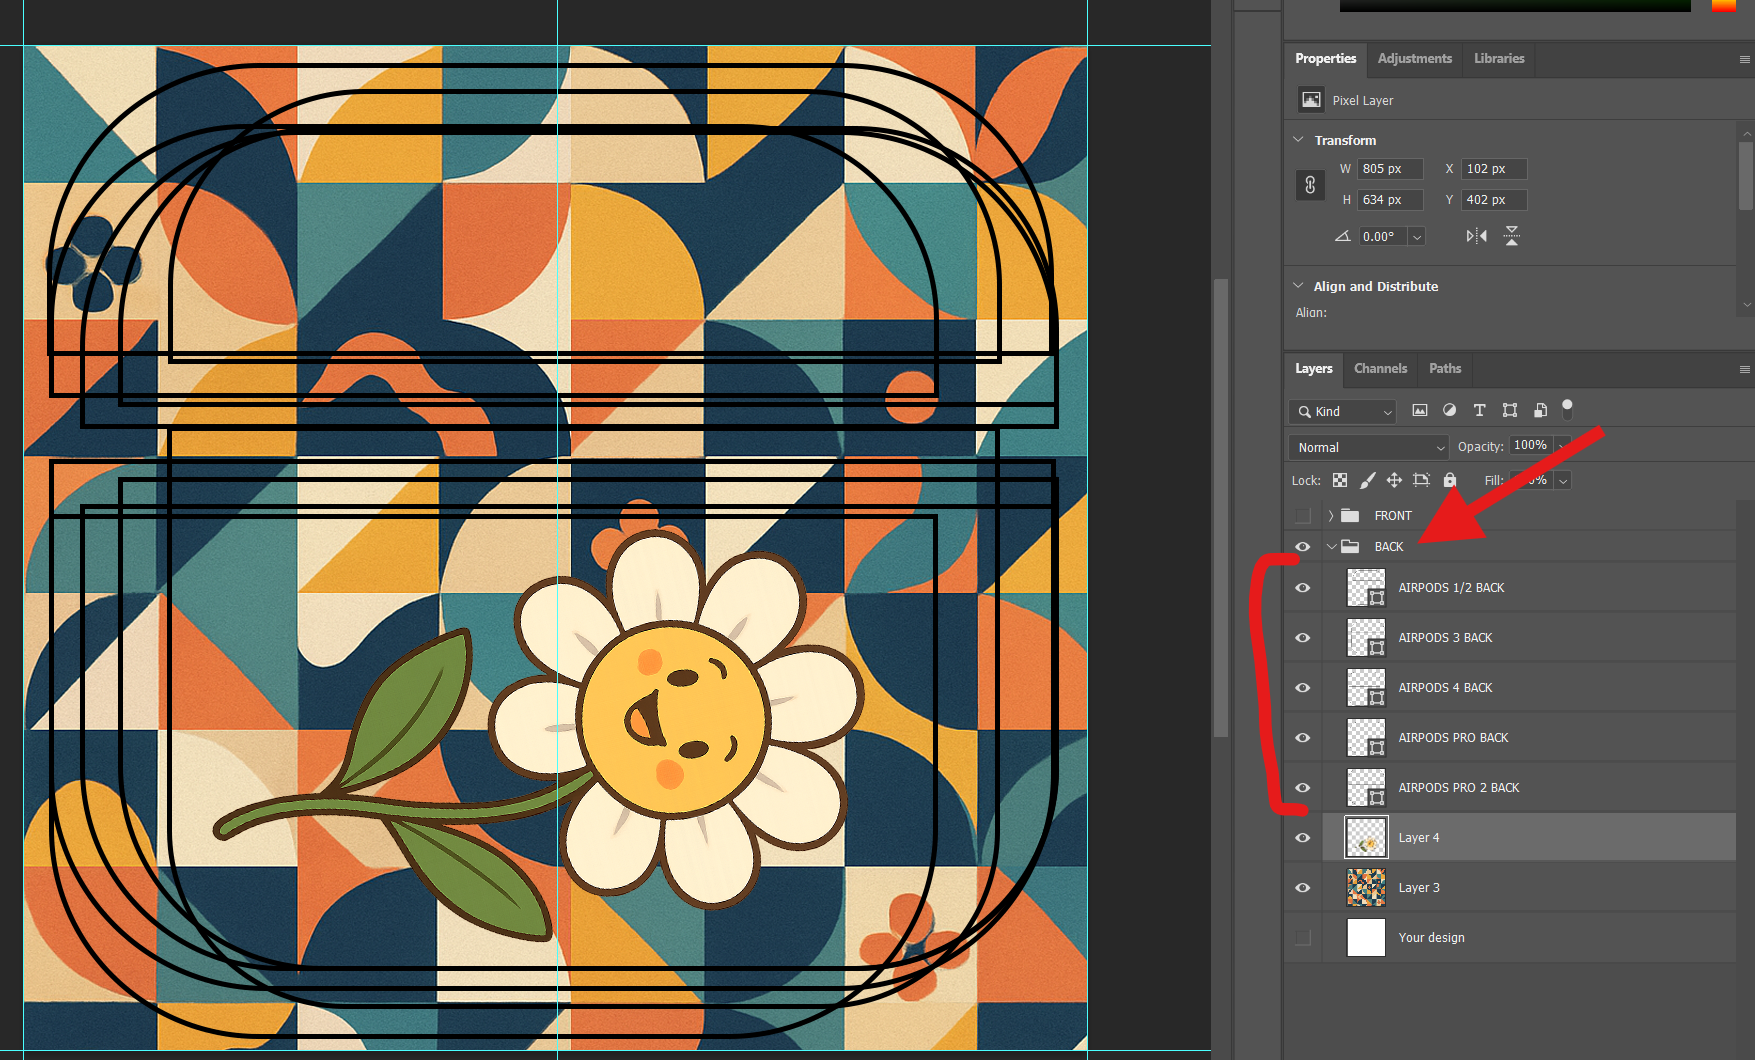Filter layers by type (T) icon
Viewport: 1755px width, 1060px height.
[x=1480, y=410]
